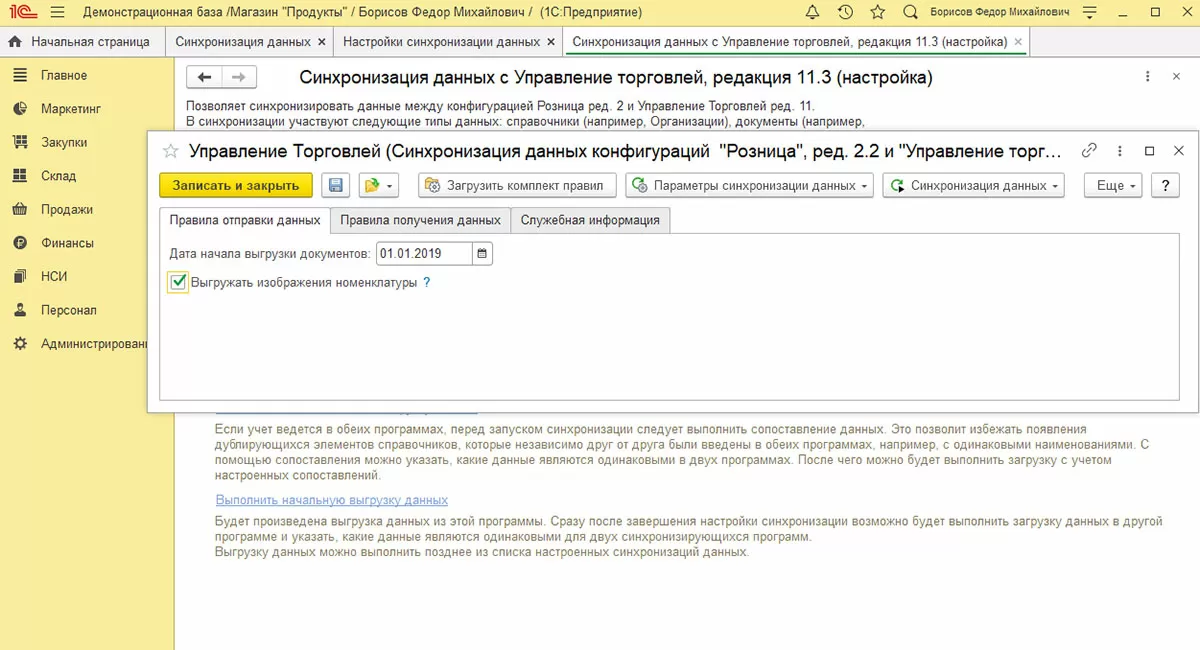Screen dimensions: 1200x650
Task: Open background page vertical dots menu
Action: pyautogui.click(x=1146, y=77)
